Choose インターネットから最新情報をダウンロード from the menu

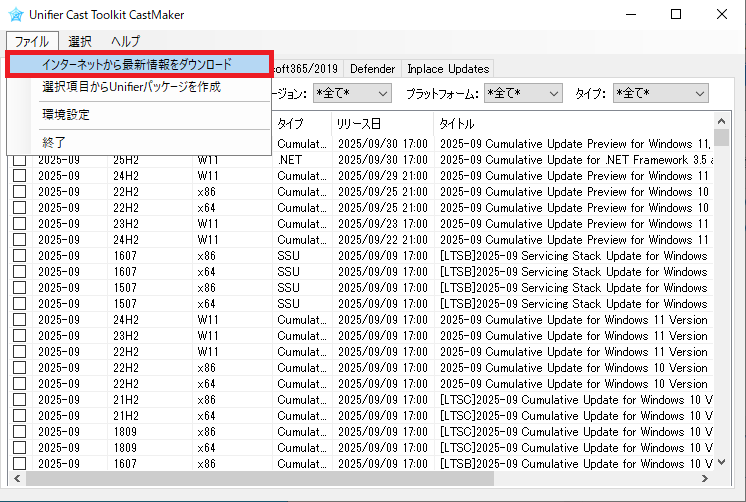137,64
